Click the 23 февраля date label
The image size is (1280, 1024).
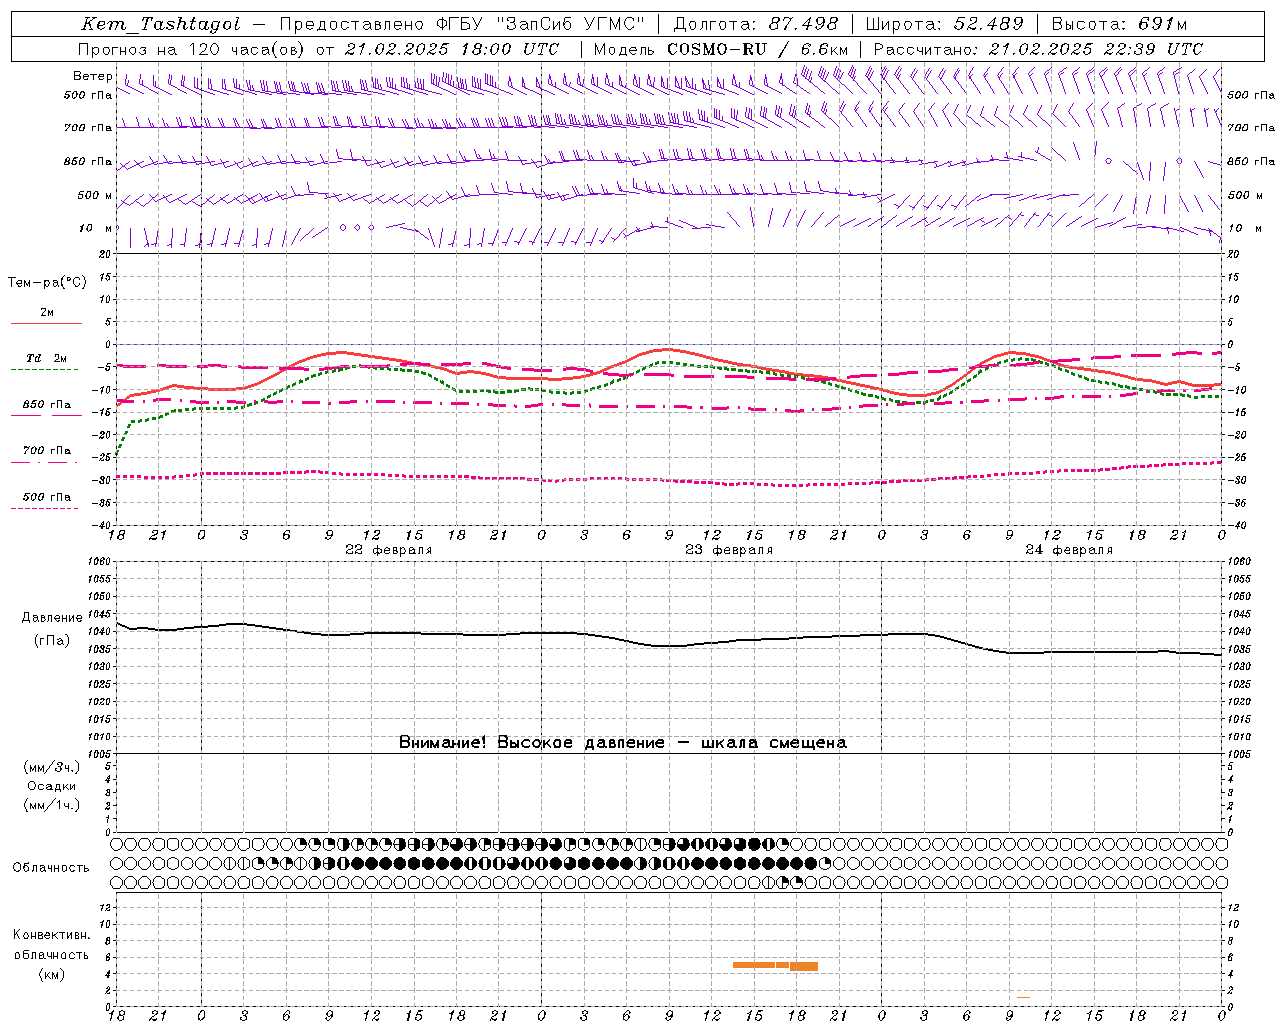point(729,550)
